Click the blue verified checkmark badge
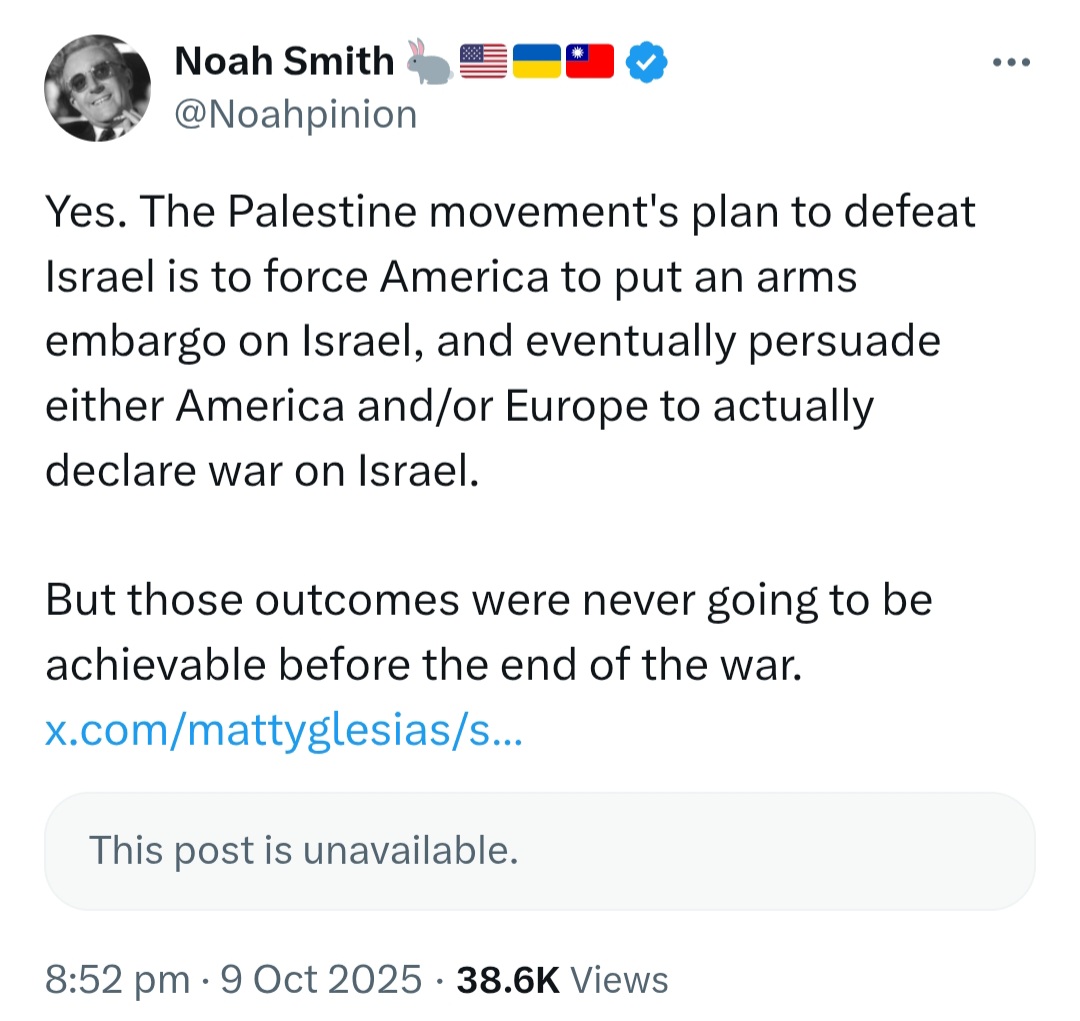 pyautogui.click(x=646, y=62)
